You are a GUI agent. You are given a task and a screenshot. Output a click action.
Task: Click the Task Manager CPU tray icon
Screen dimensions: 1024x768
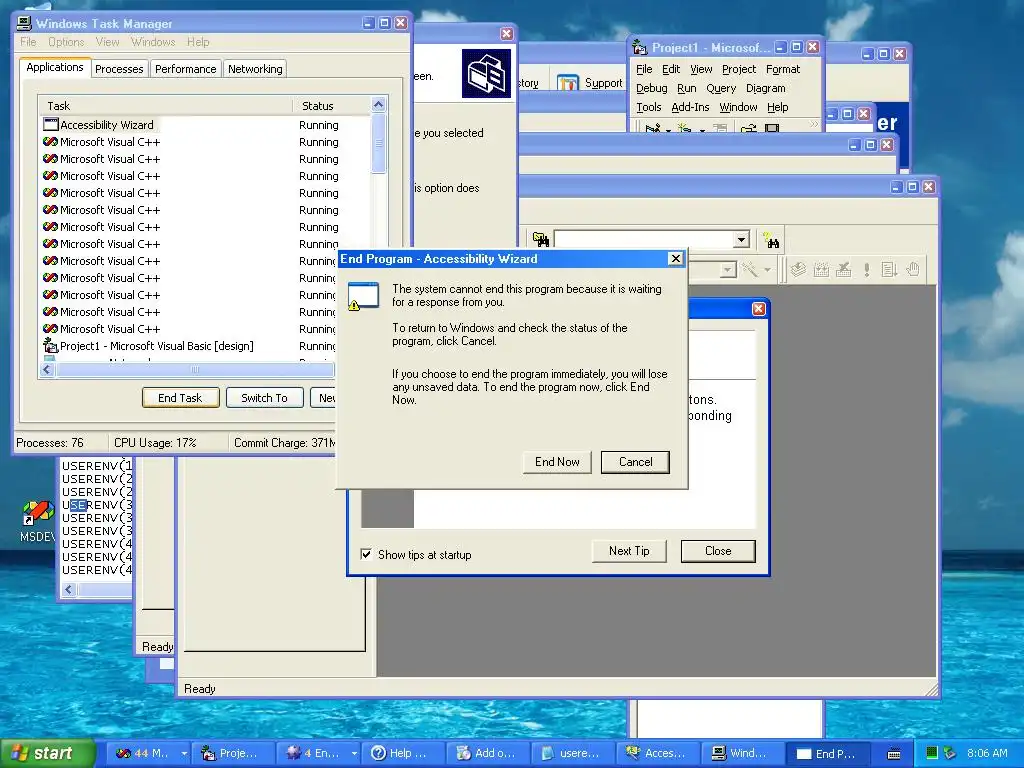point(932,753)
